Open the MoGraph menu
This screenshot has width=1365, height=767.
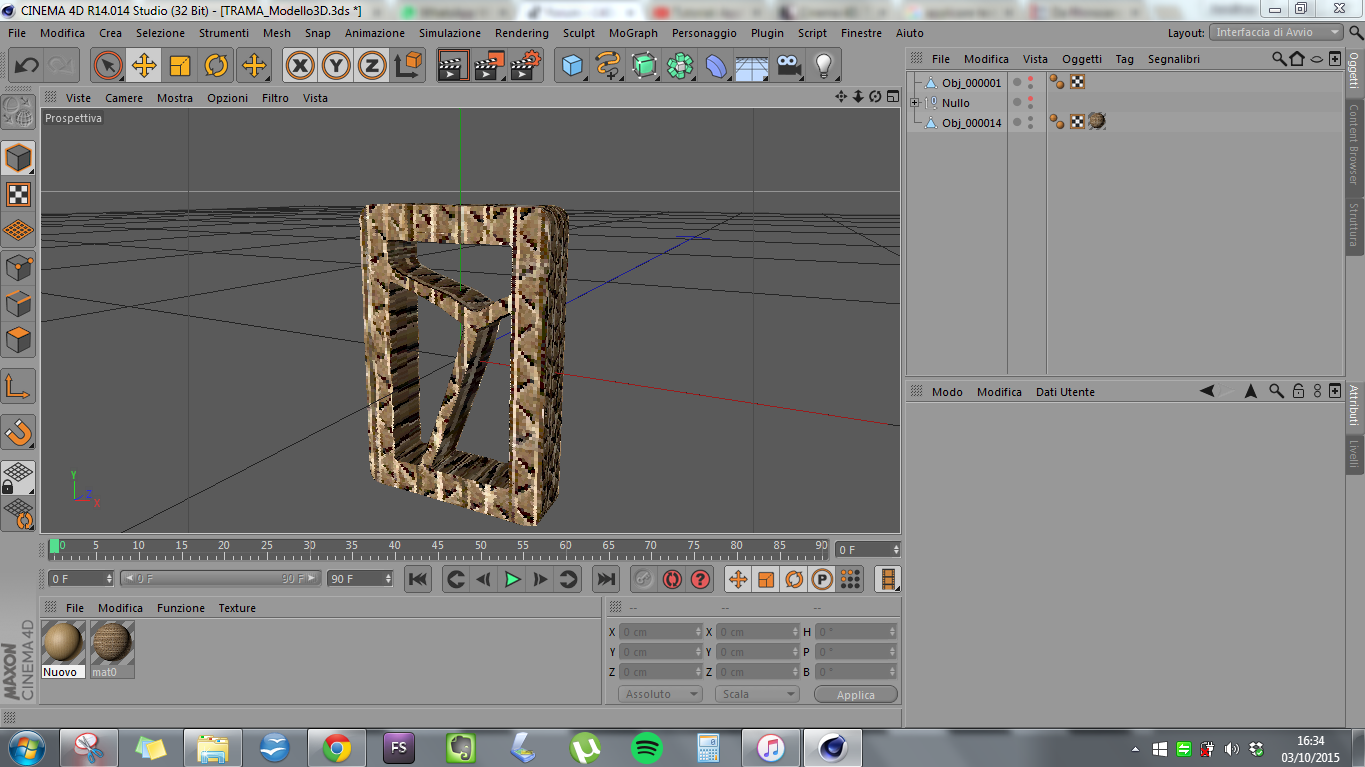(x=633, y=33)
